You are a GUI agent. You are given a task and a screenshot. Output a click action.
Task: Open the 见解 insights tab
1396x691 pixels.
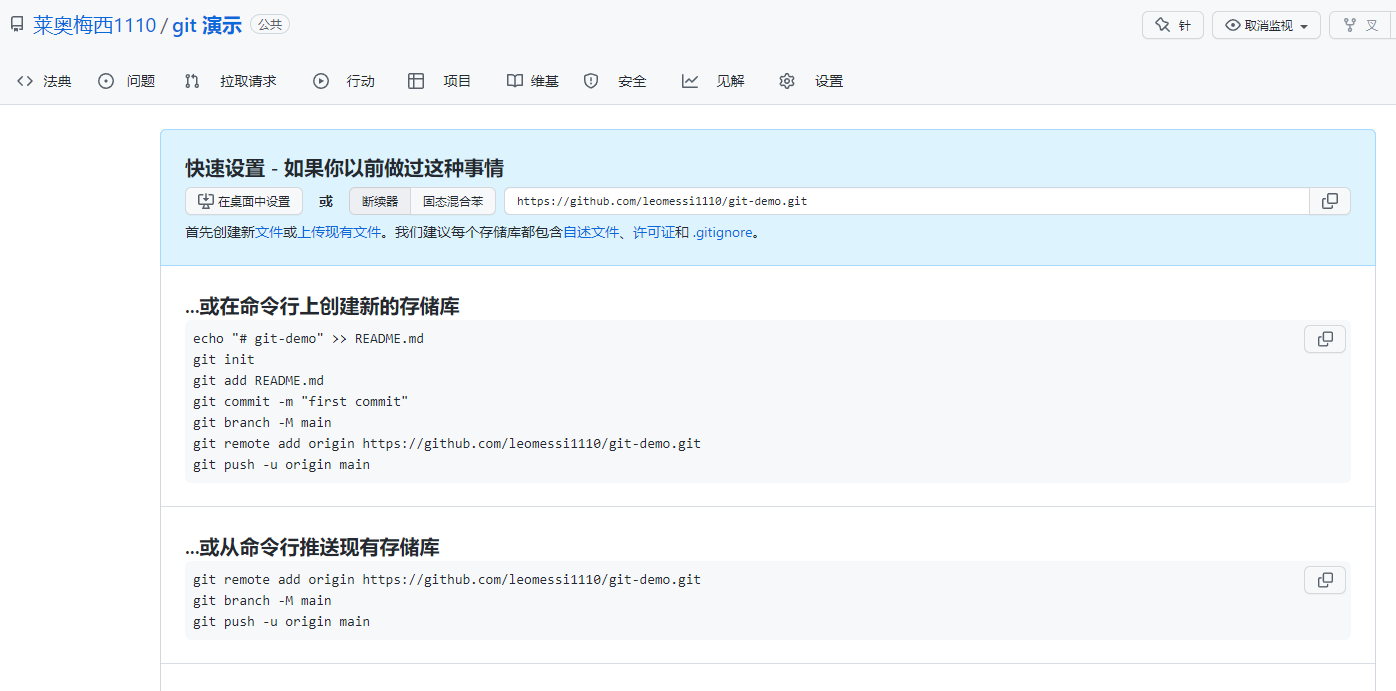tap(713, 81)
